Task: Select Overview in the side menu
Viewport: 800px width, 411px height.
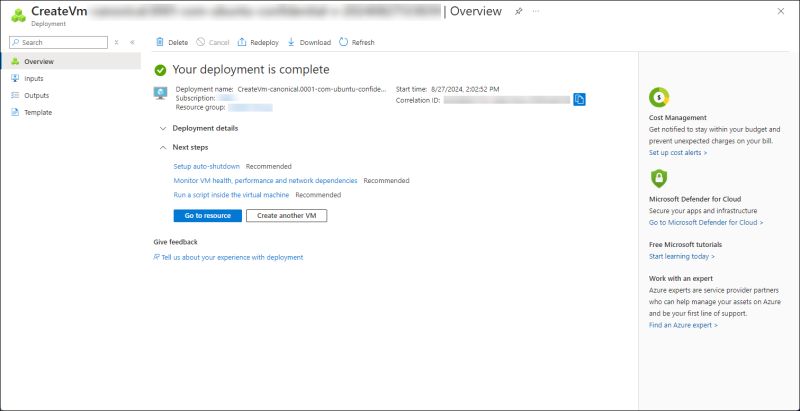Action: tap(70, 61)
